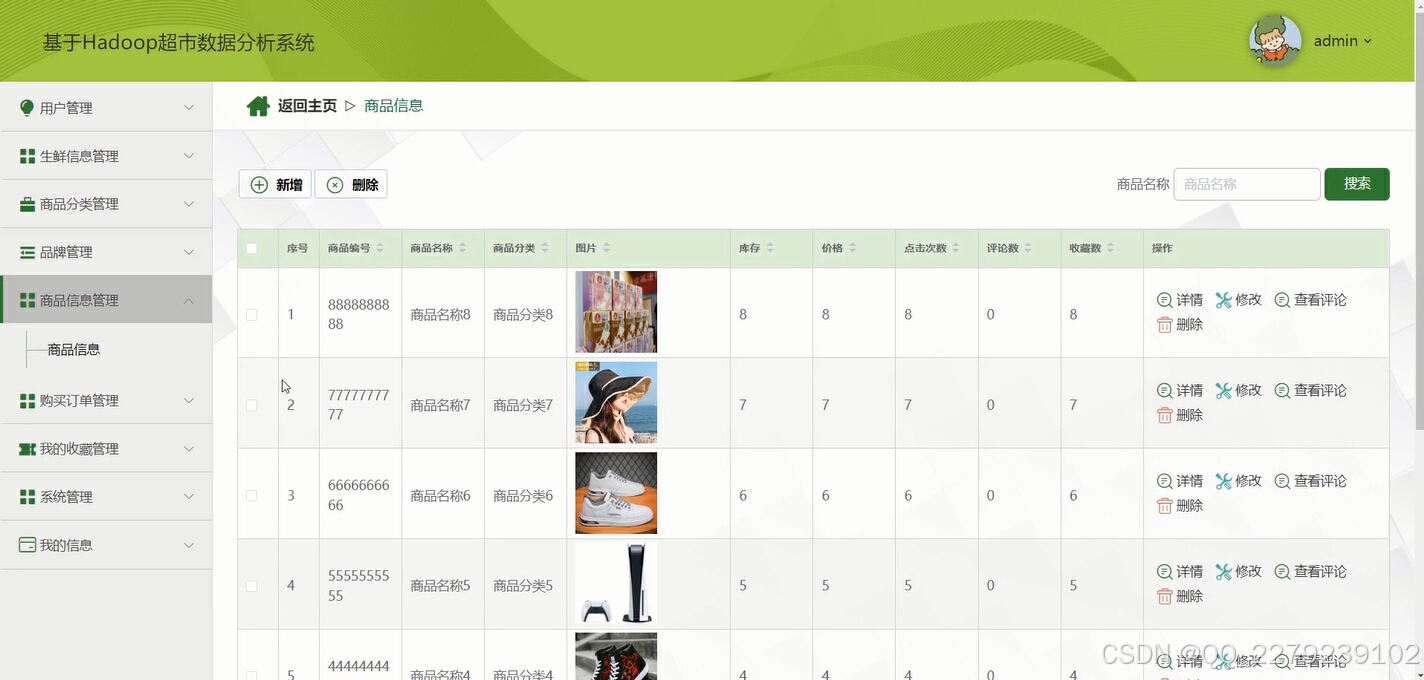Click the trash 删除 icon for 商品名称5
Viewport: 1424px width, 680px height.
pyautogui.click(x=1164, y=596)
